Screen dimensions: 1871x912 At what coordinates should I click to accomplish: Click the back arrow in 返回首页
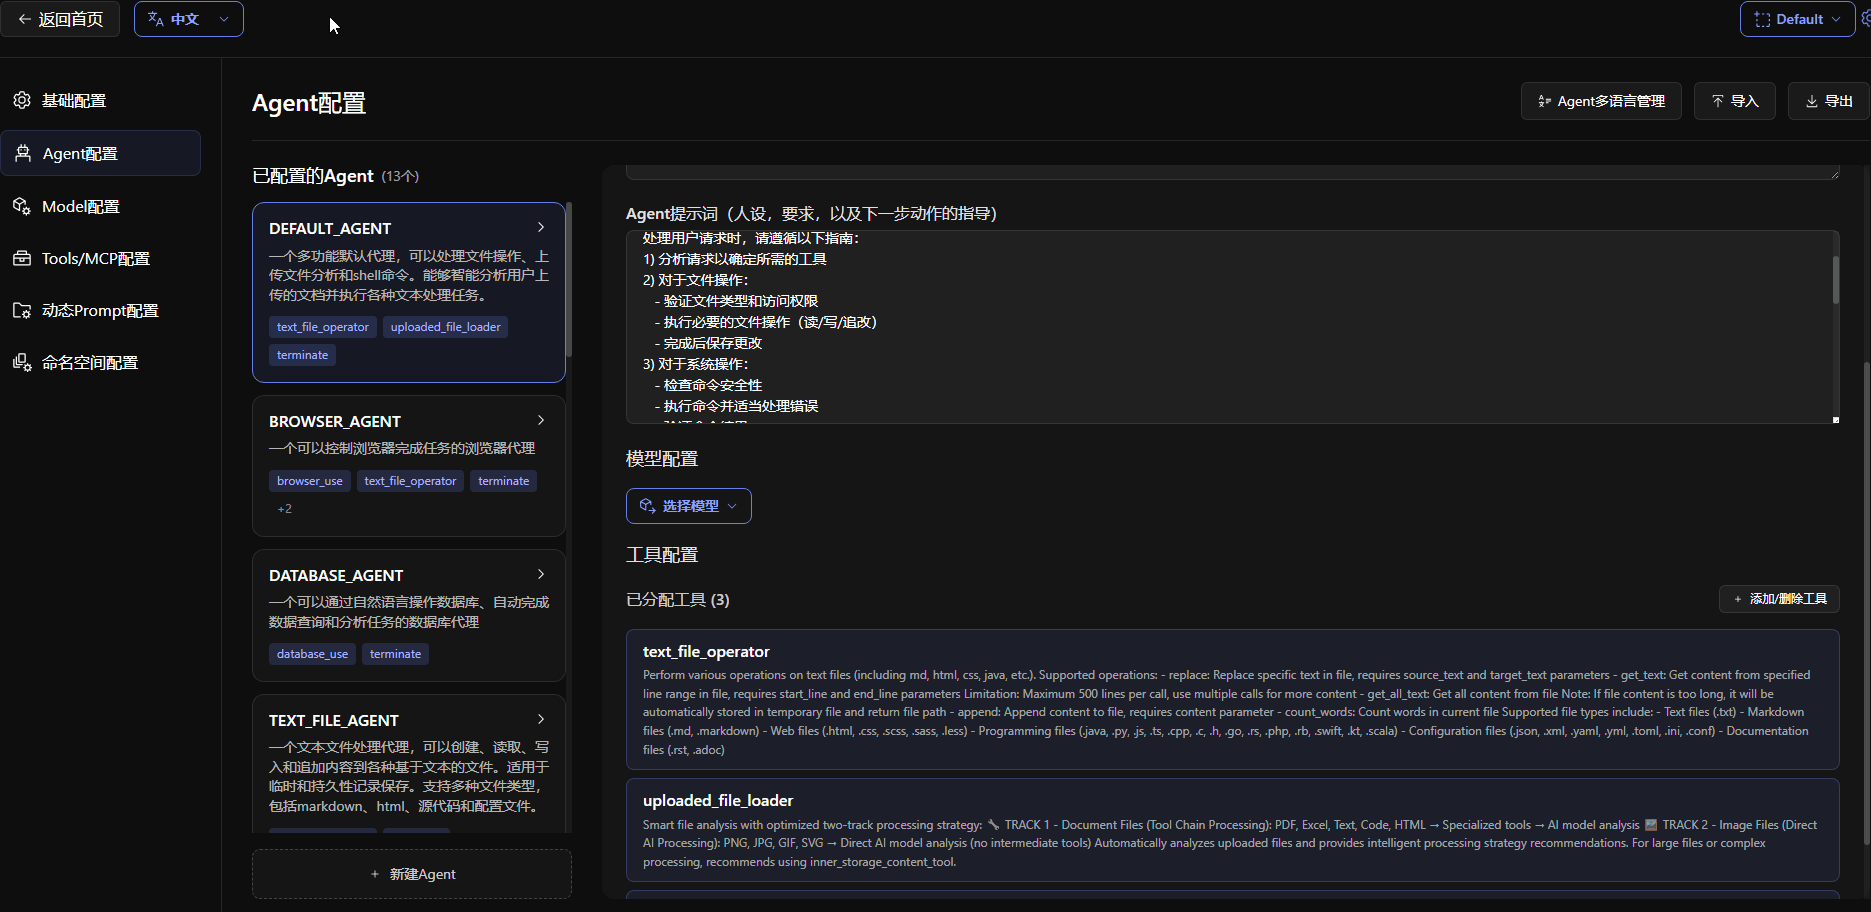point(25,19)
